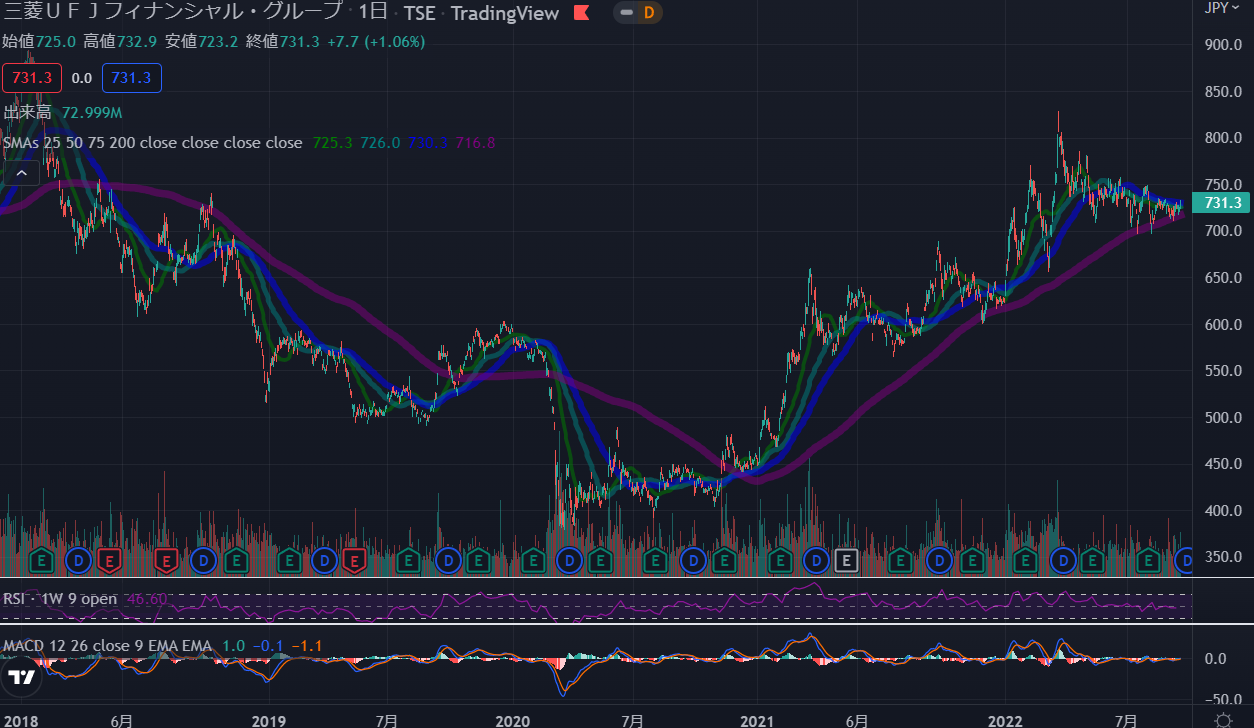Click the TradingView logo in the MACD pane
Image resolution: width=1254 pixels, height=728 pixels.
click(x=22, y=678)
